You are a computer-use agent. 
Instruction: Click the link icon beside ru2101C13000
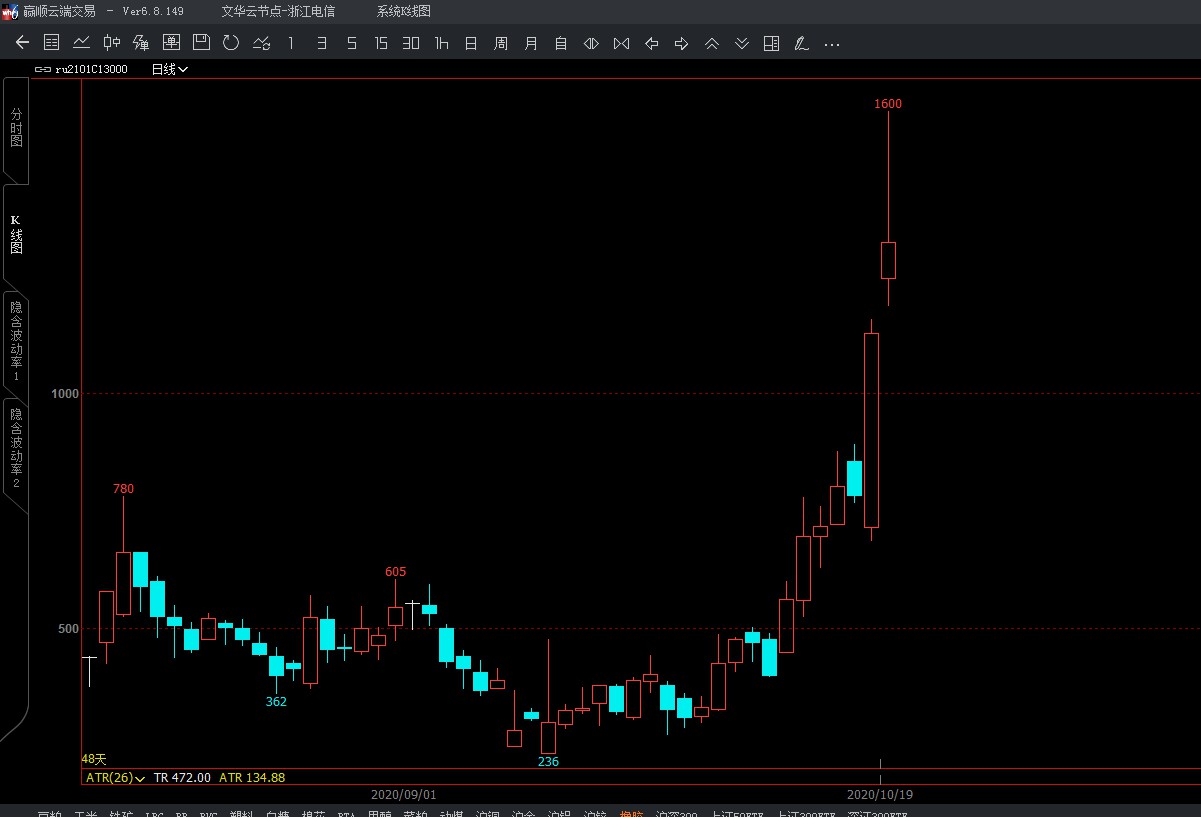(43, 69)
